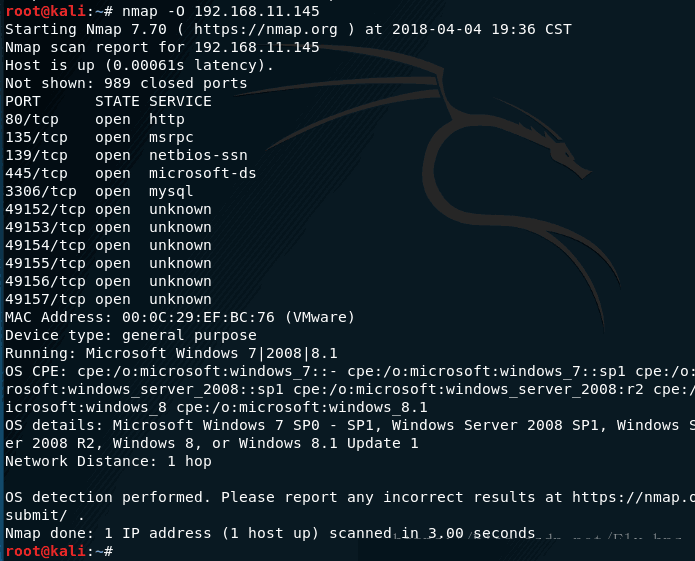The image size is (695, 561).
Task: Click the Nmap done summary line
Action: pos(270,534)
